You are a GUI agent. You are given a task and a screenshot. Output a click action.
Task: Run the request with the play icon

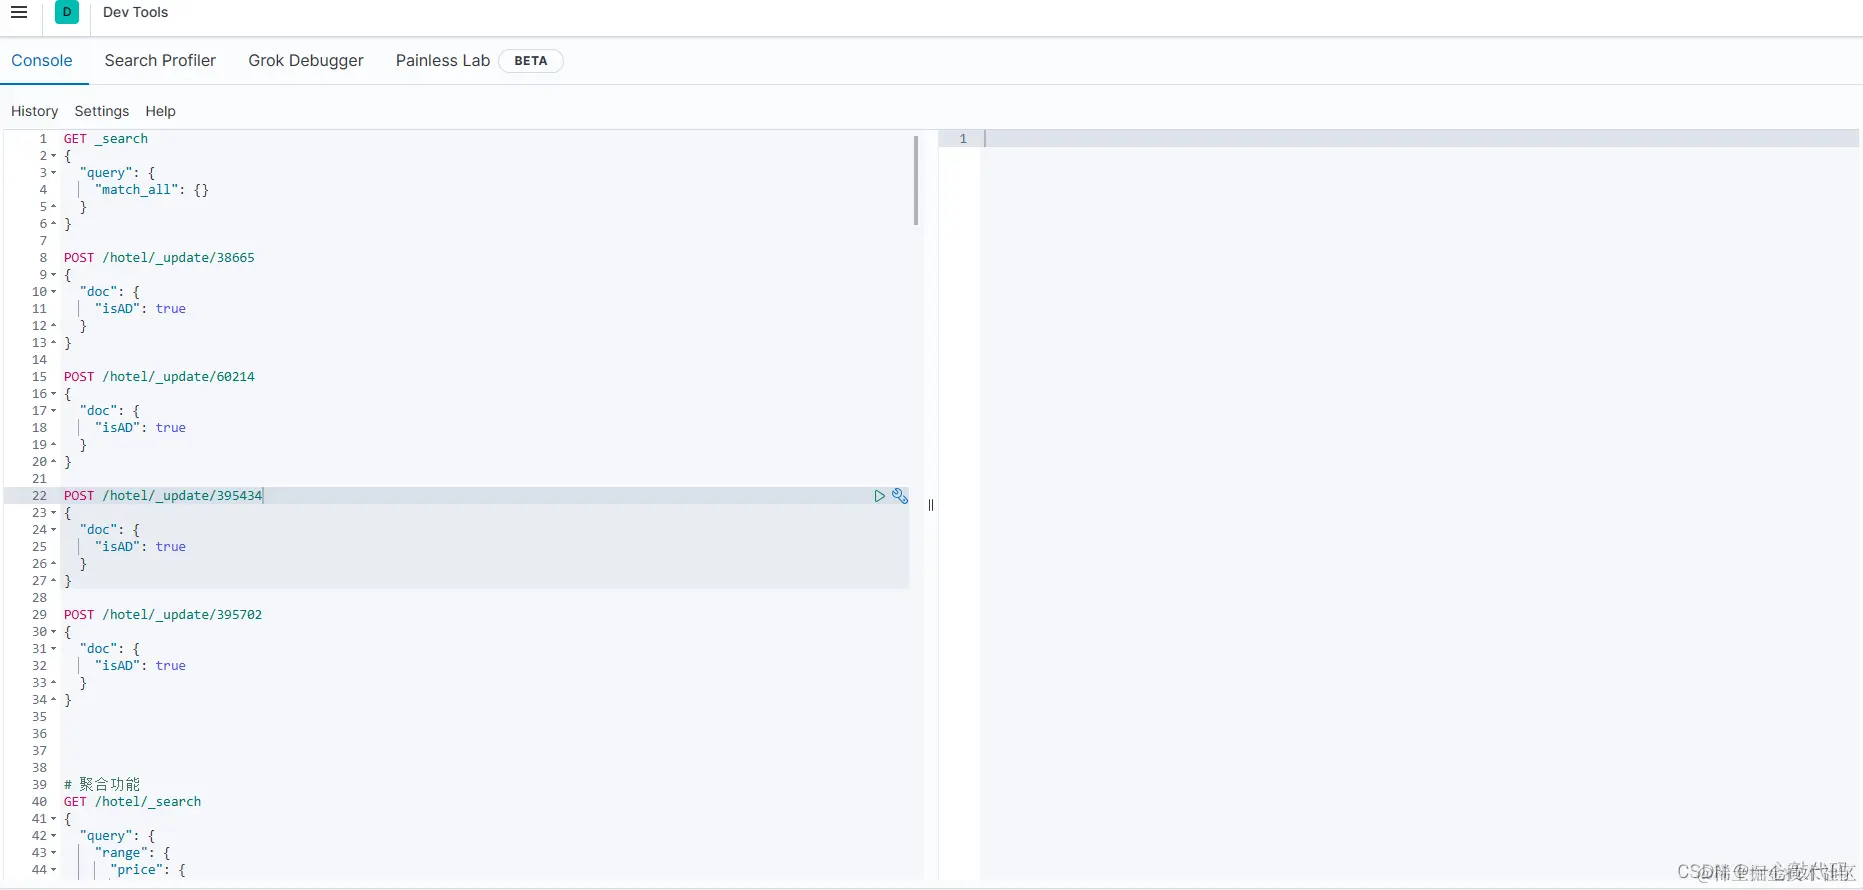click(x=879, y=496)
